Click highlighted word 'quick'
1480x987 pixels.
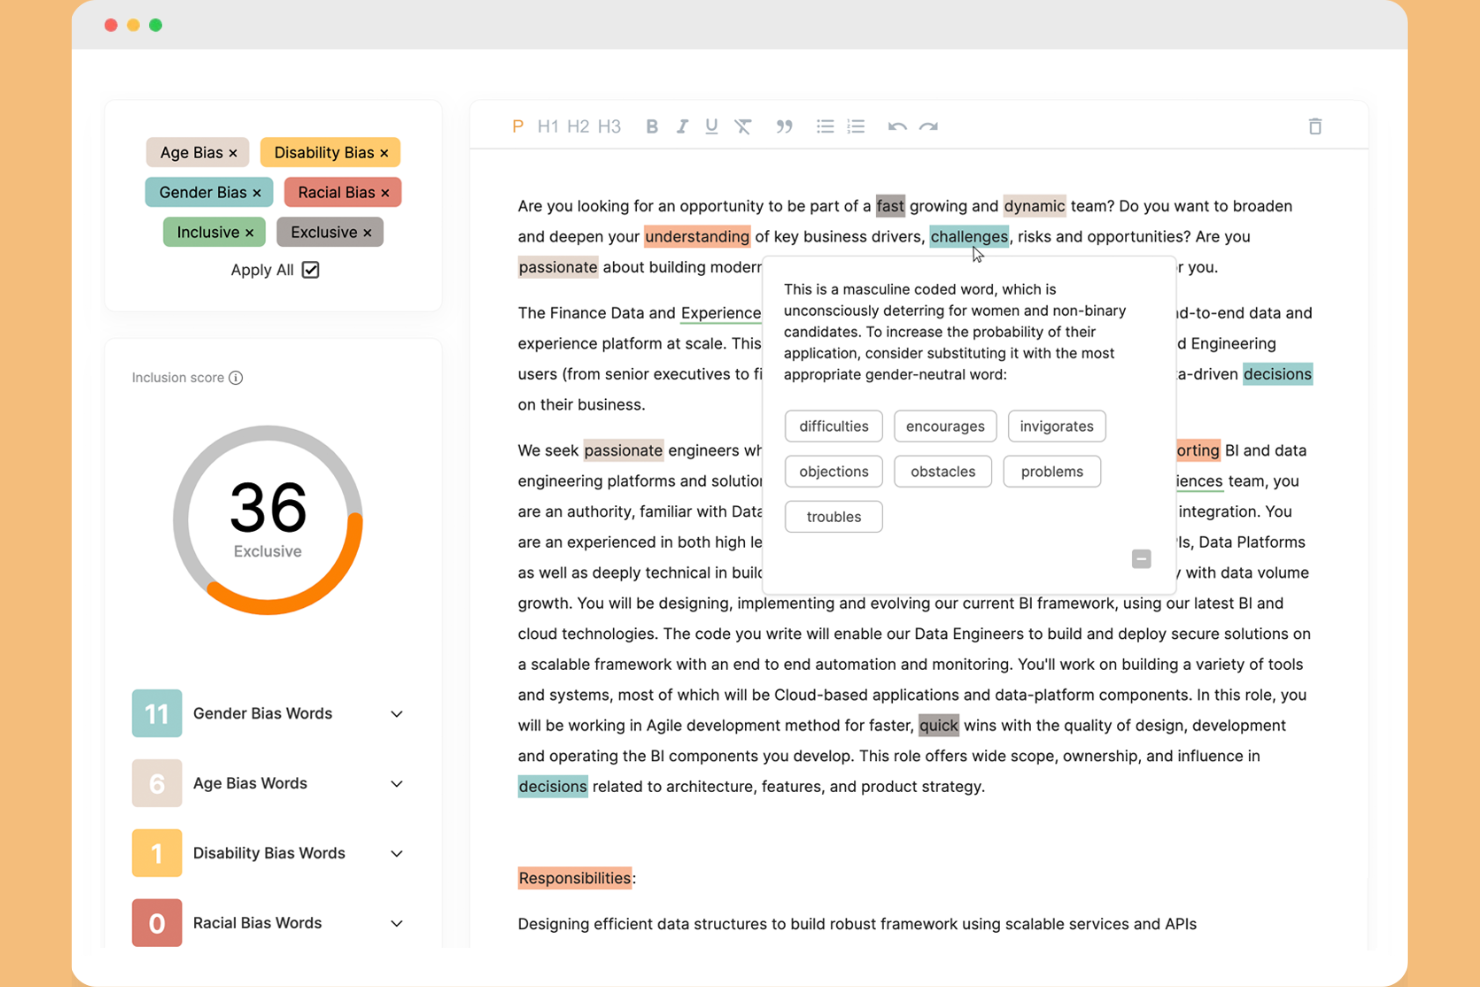pyautogui.click(x=938, y=725)
